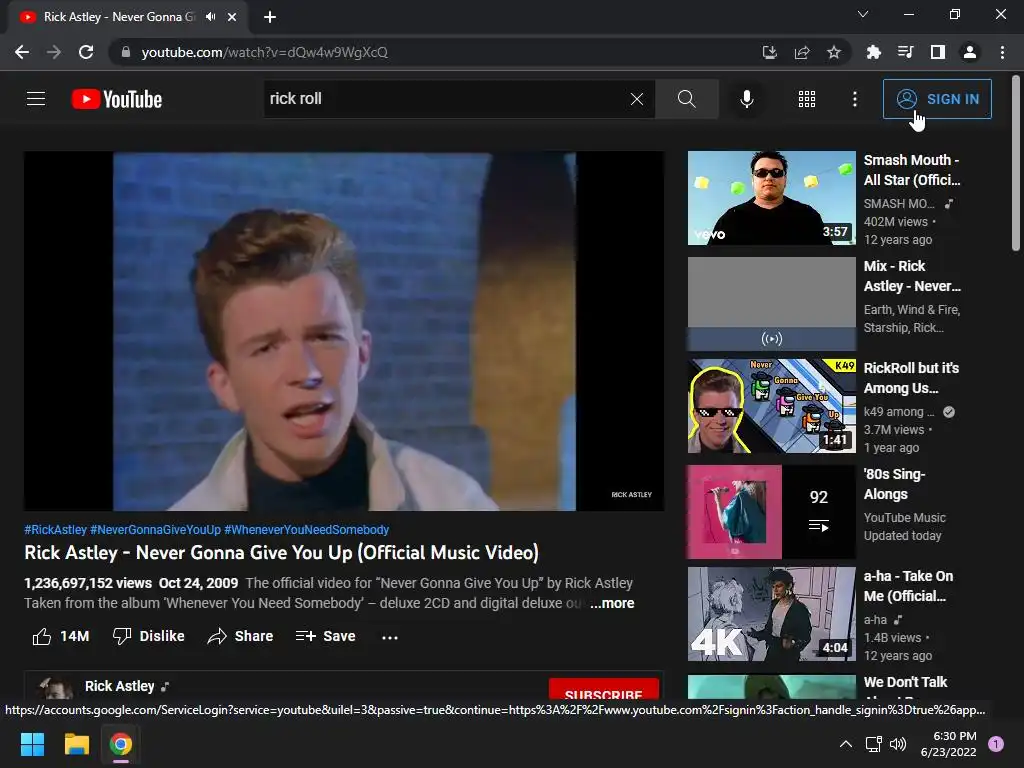Go to the YouTube home logo
The height and width of the screenshot is (768, 1024).
[117, 99]
